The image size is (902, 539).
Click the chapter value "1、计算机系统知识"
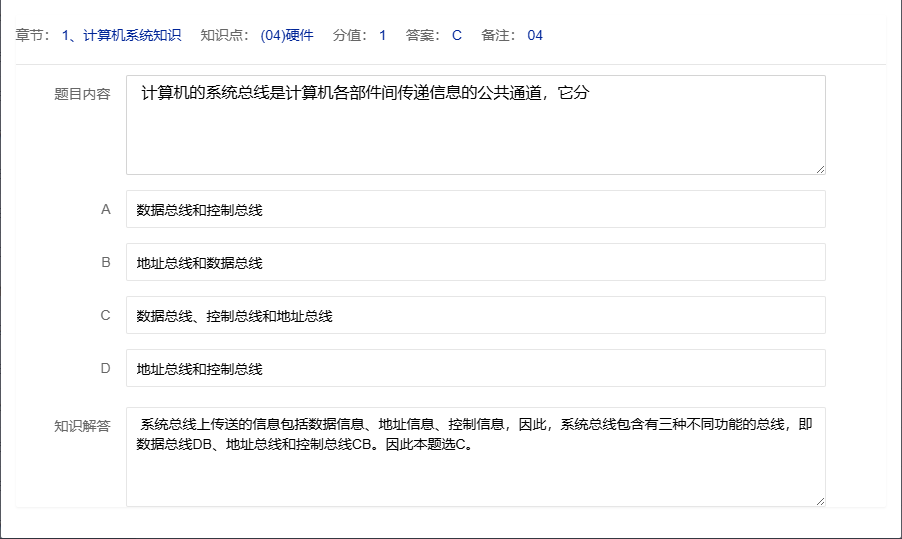[121, 36]
